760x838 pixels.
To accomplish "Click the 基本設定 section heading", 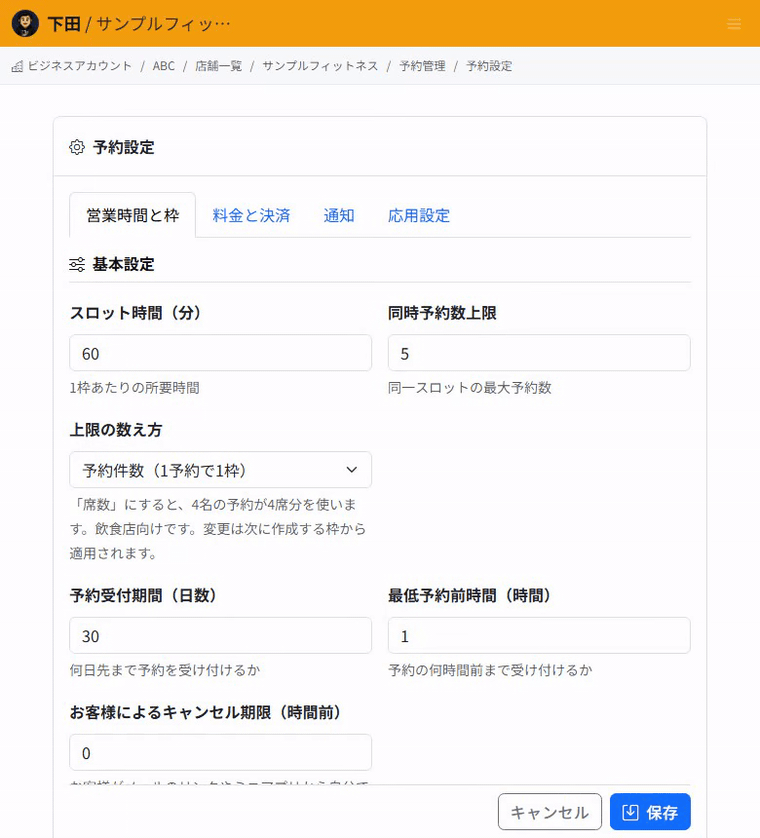I will (x=123, y=265).
